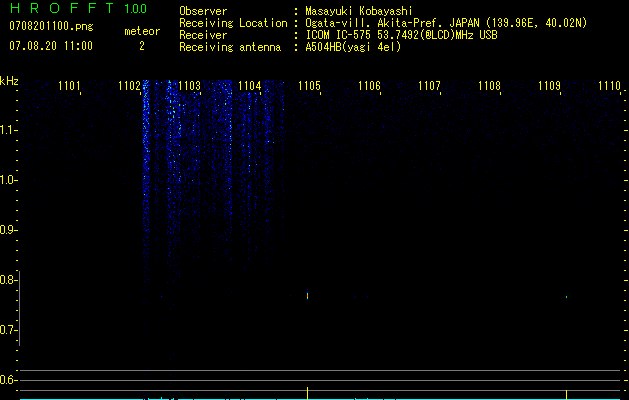Click the 1101 time axis label
This screenshot has height=400, width=629.
[x=69, y=86]
